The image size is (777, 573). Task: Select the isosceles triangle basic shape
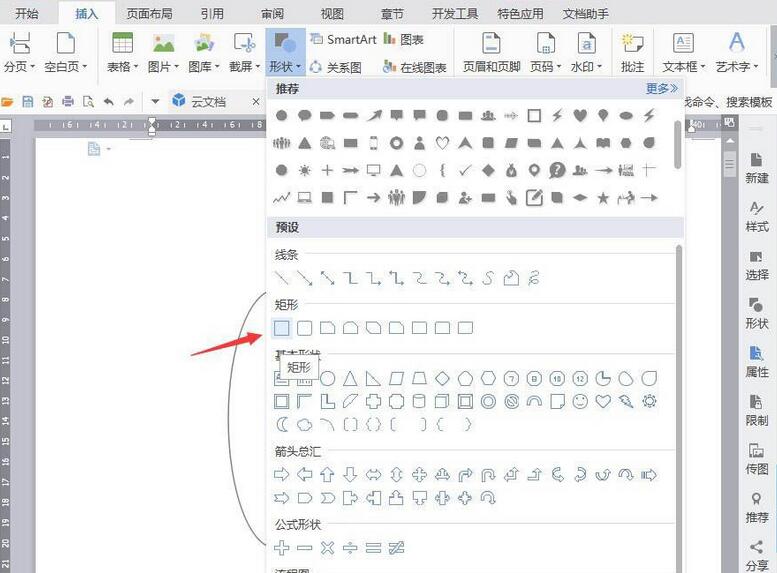click(x=350, y=379)
